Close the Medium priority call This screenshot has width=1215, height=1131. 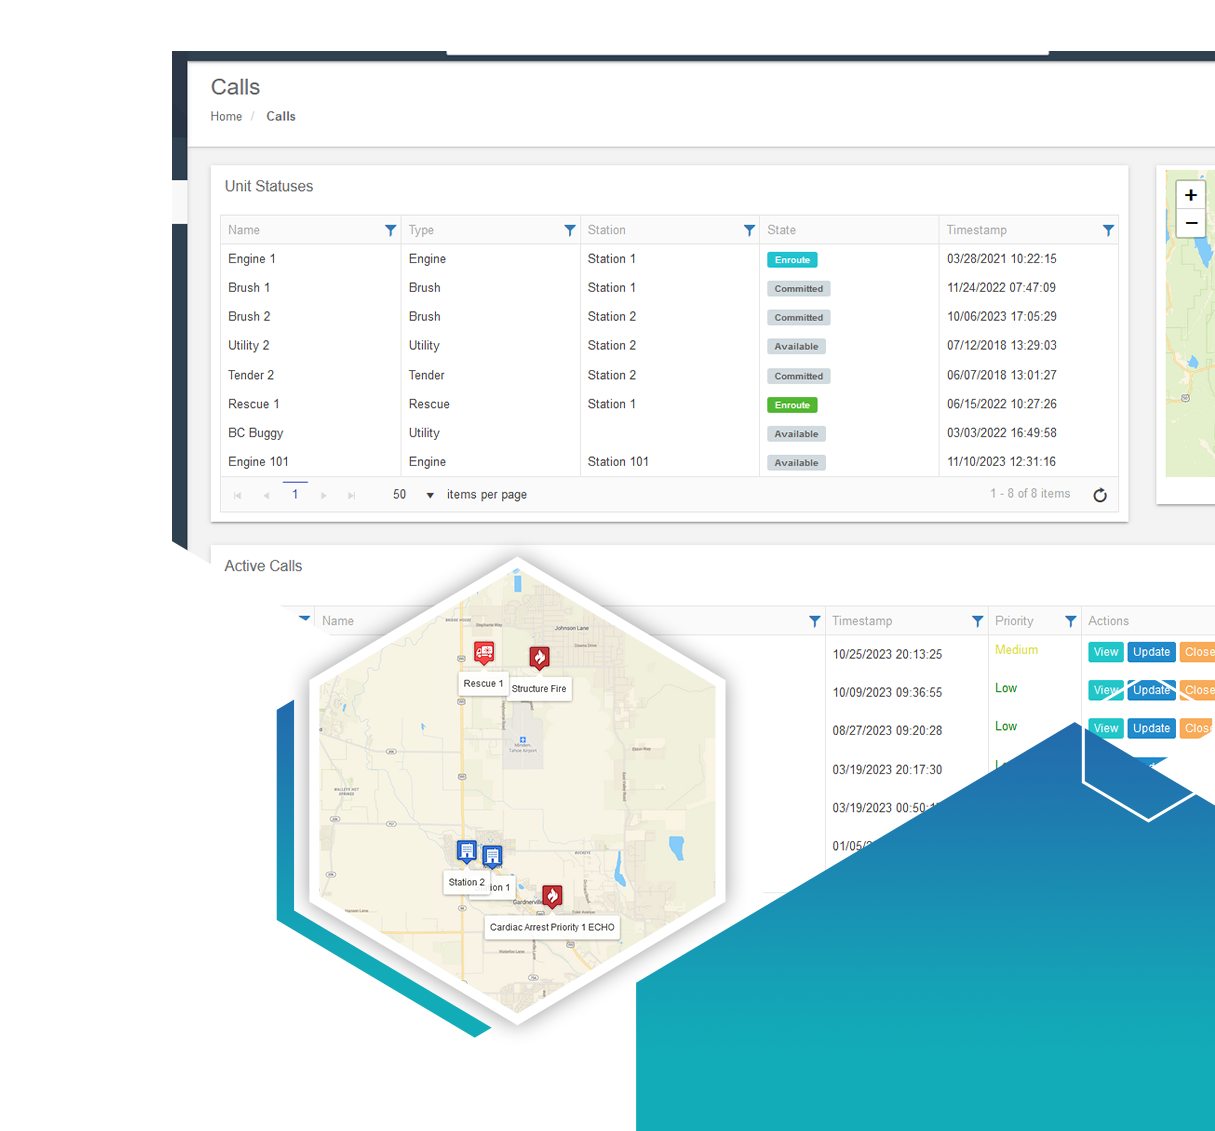(x=1197, y=651)
